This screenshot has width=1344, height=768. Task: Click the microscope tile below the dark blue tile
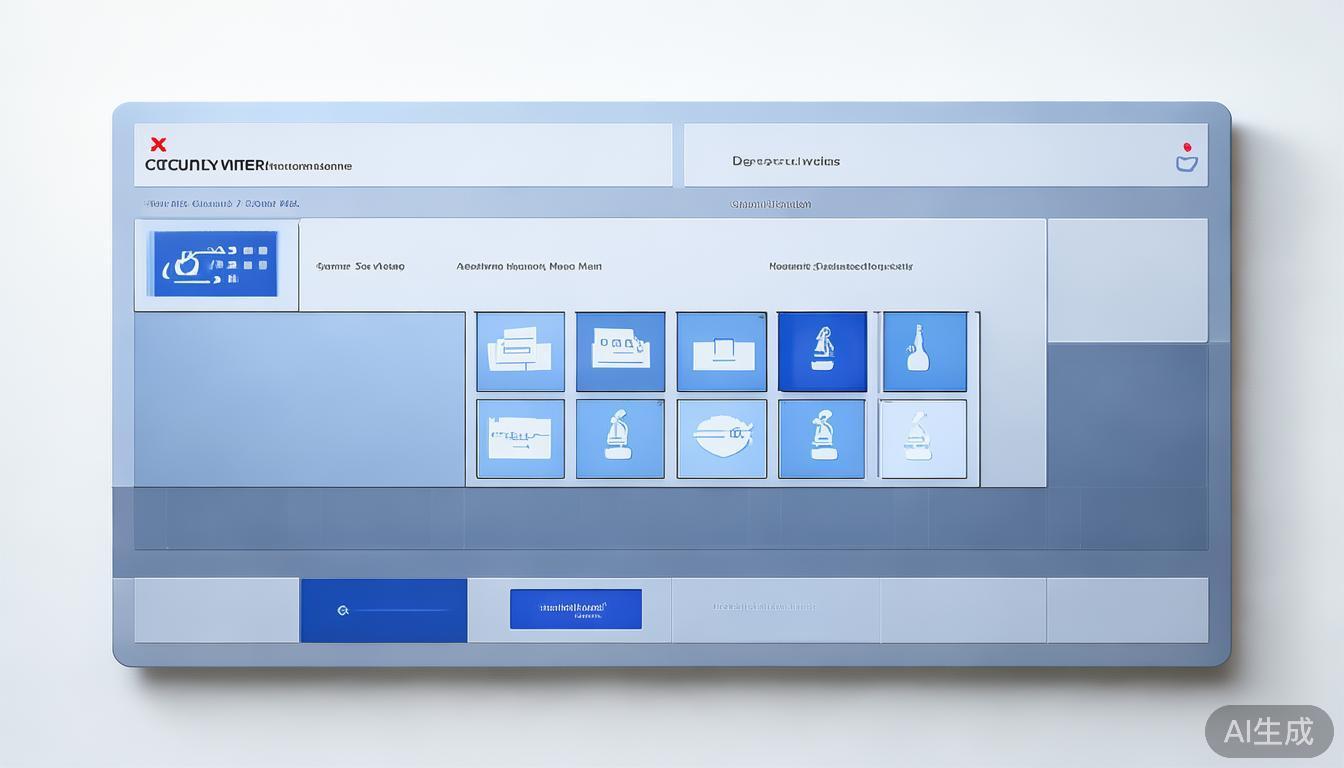pos(822,439)
